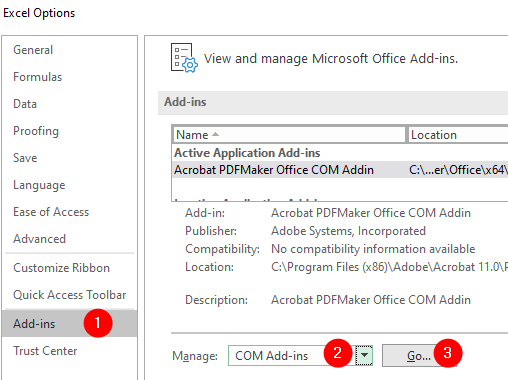Click the Description value Acrobat PDFMaker text

coord(371,300)
